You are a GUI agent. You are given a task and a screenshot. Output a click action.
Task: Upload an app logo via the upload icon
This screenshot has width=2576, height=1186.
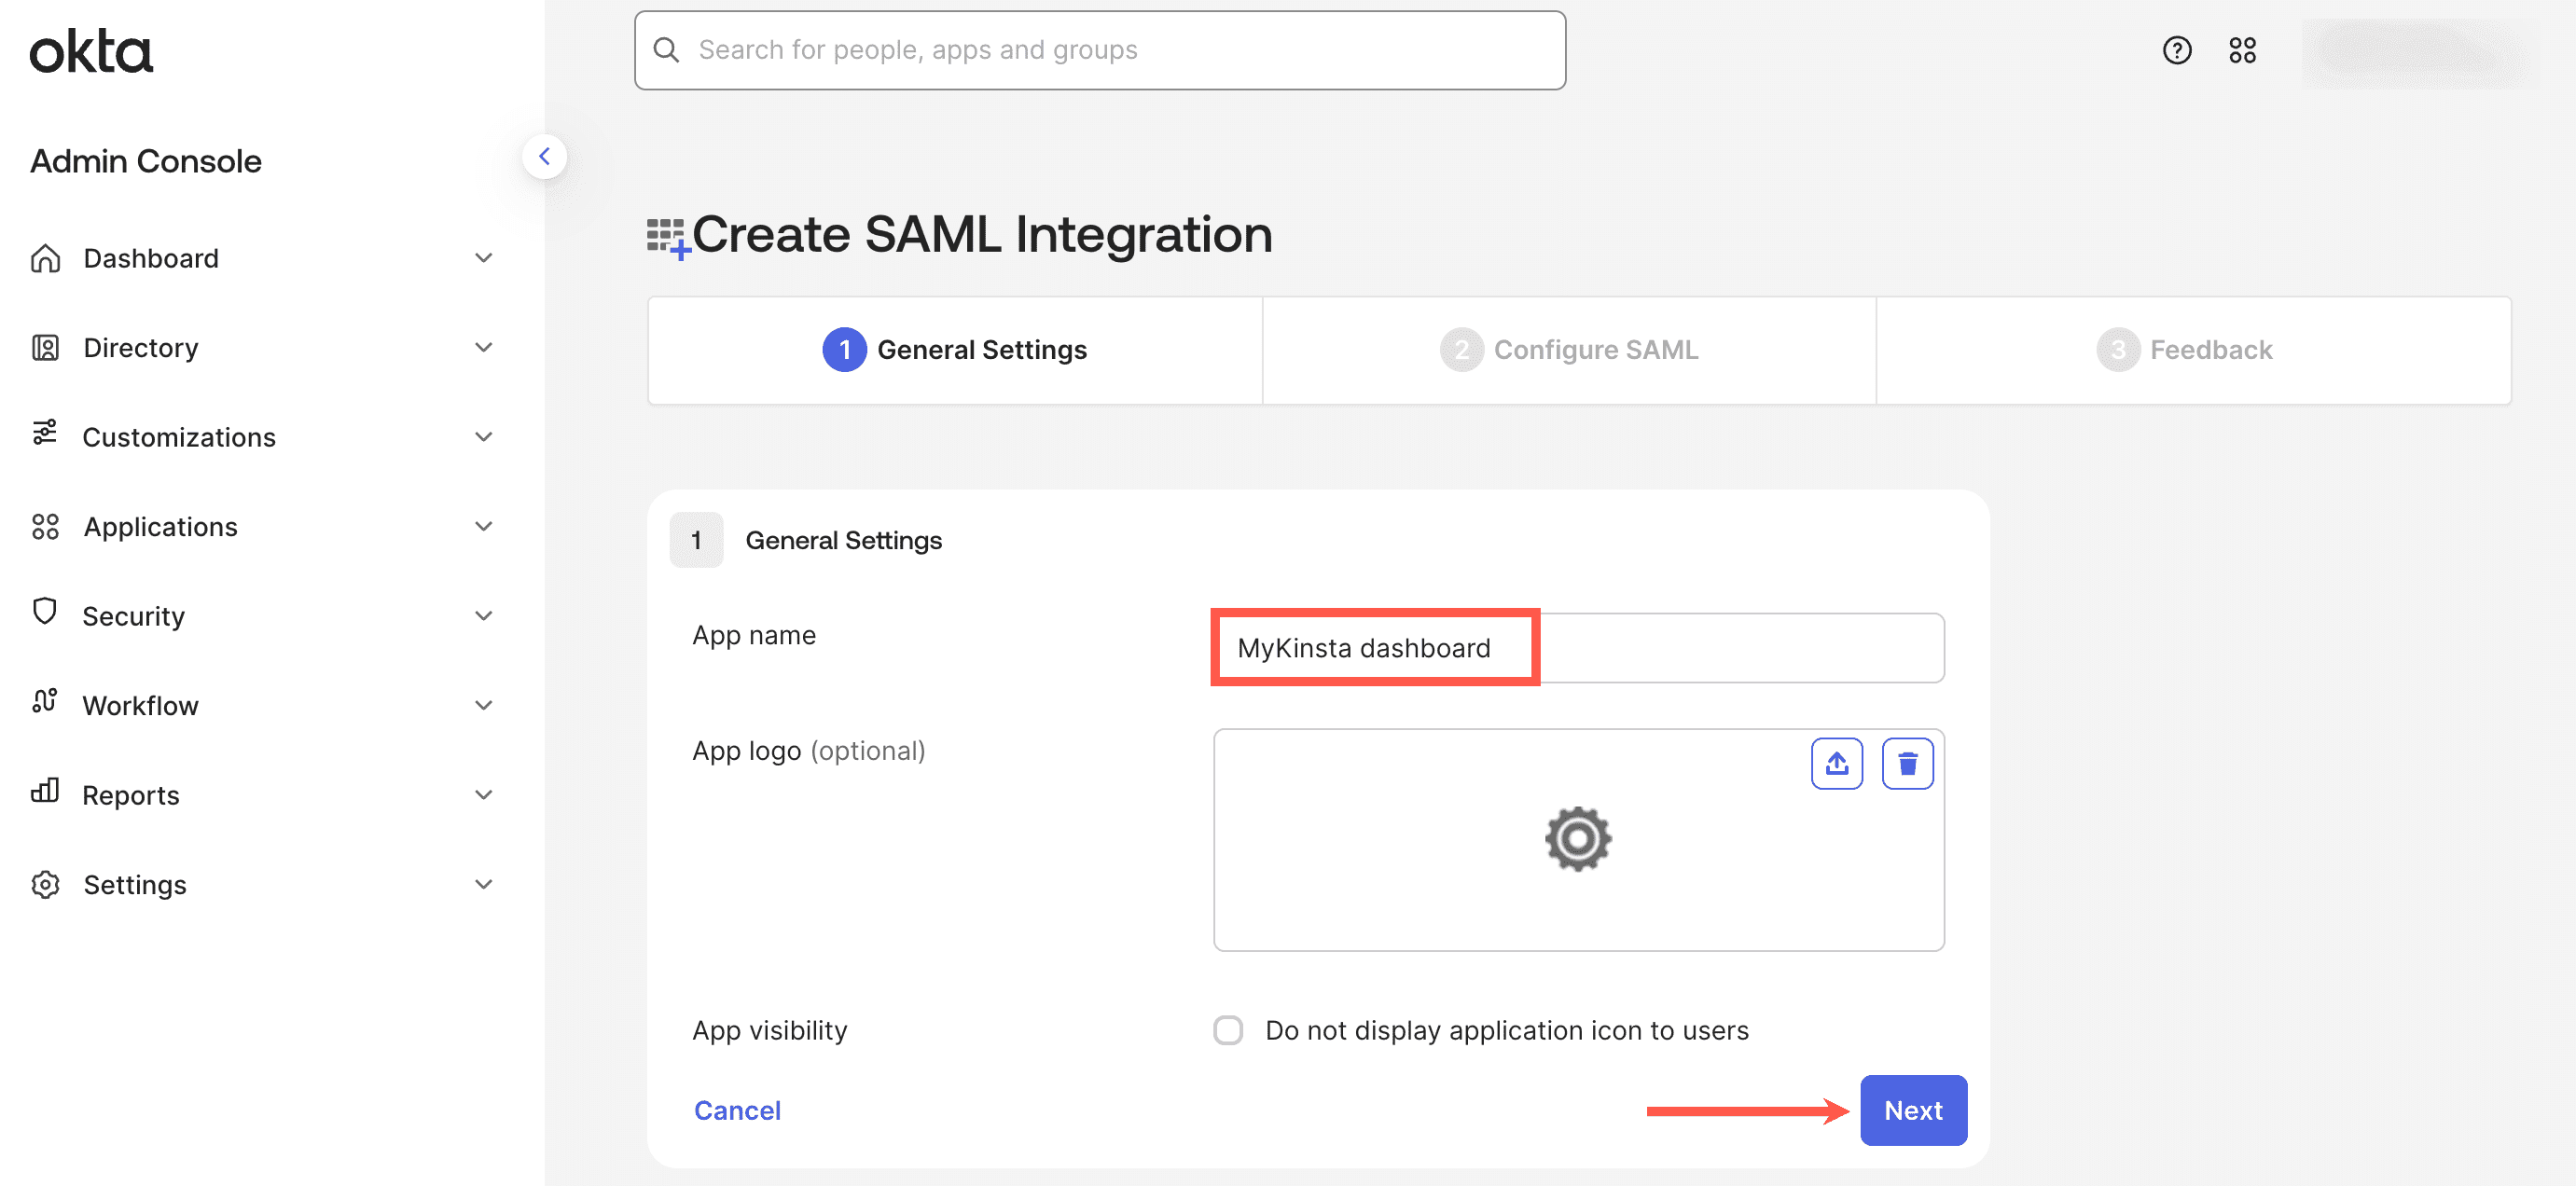1837,763
